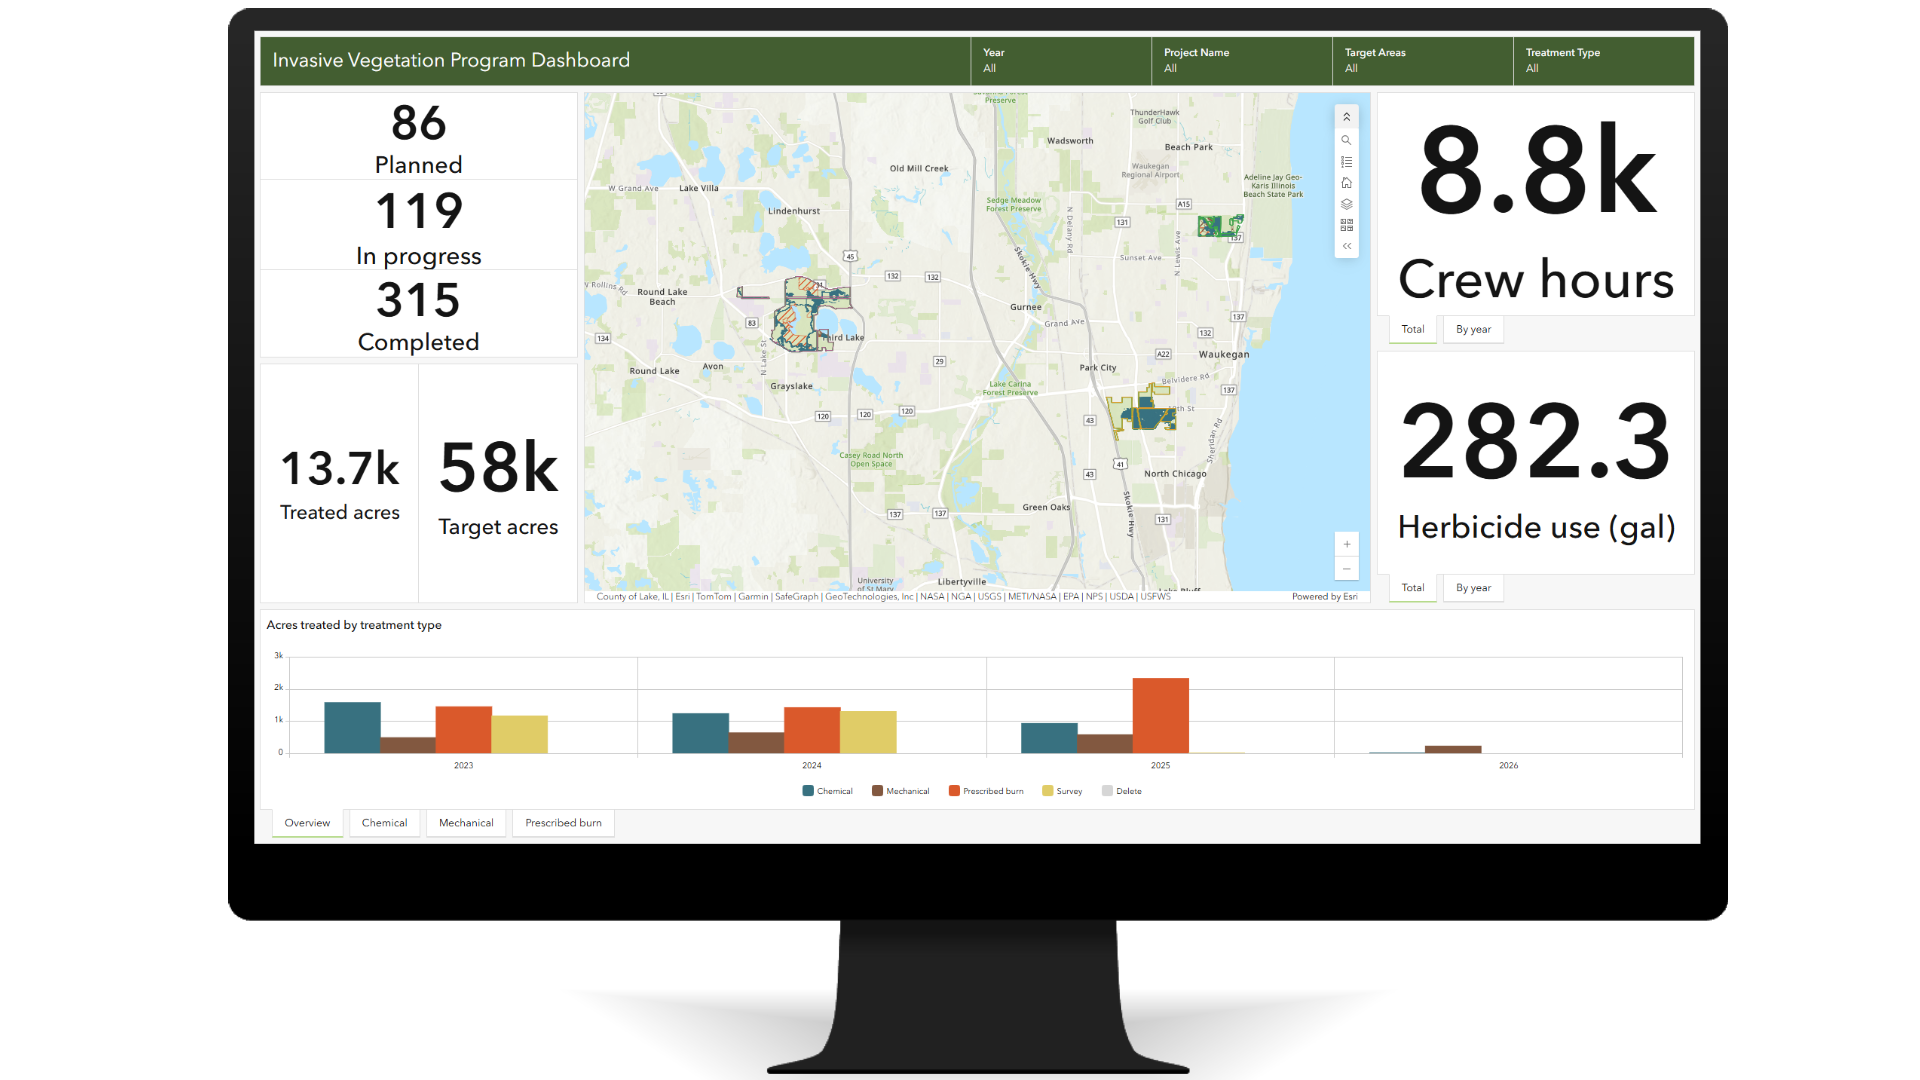Open the Target Areas filter
The image size is (1920, 1080).
click(1420, 61)
